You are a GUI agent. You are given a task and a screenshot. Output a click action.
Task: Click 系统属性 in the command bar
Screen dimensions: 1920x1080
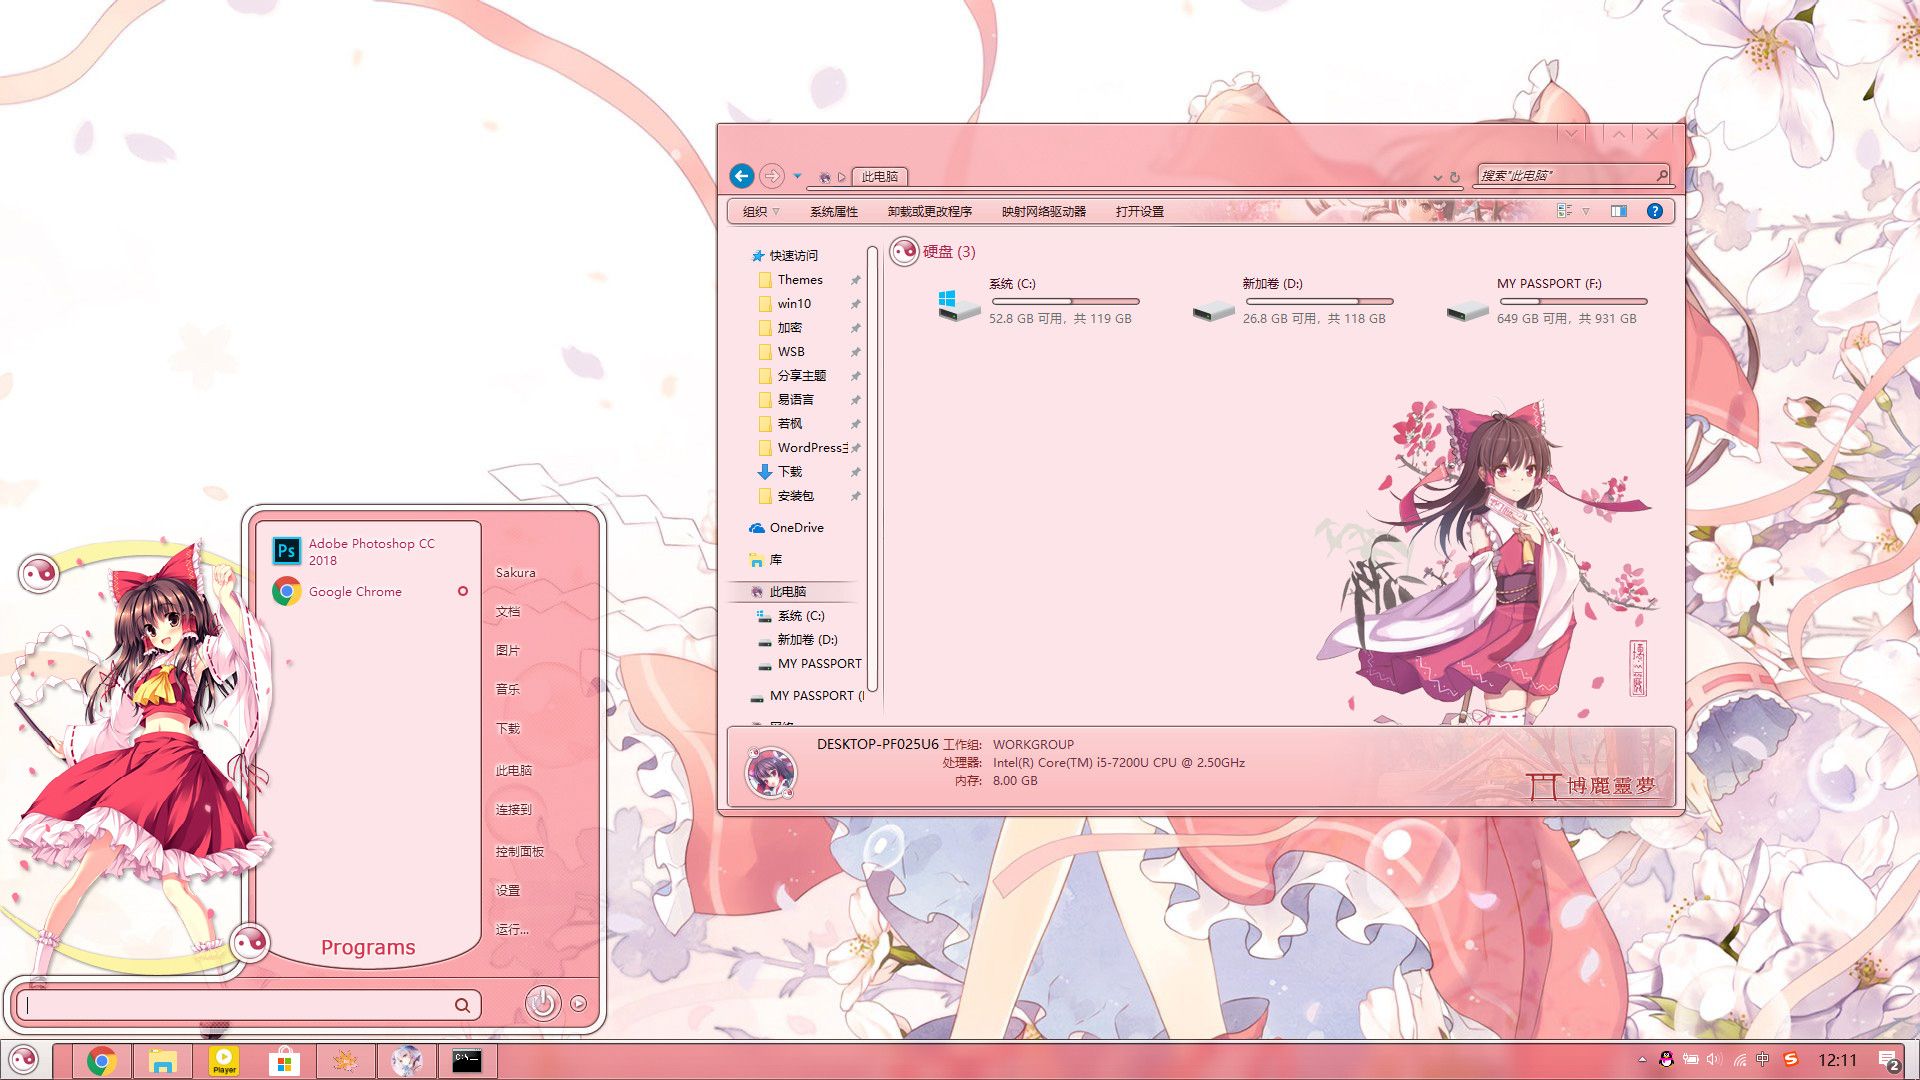(834, 211)
